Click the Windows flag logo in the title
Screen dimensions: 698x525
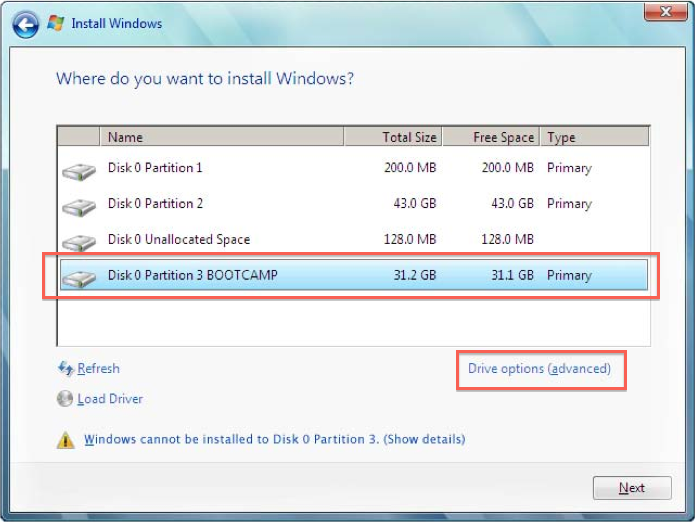[56, 23]
